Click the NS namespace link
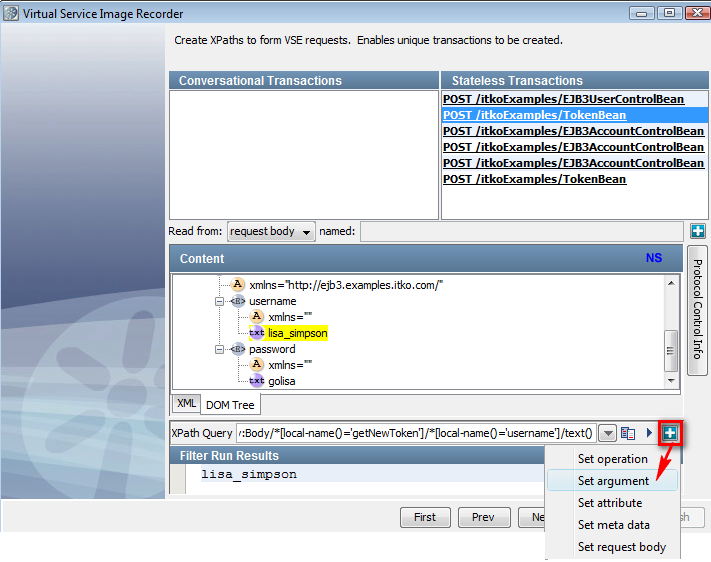 point(653,258)
